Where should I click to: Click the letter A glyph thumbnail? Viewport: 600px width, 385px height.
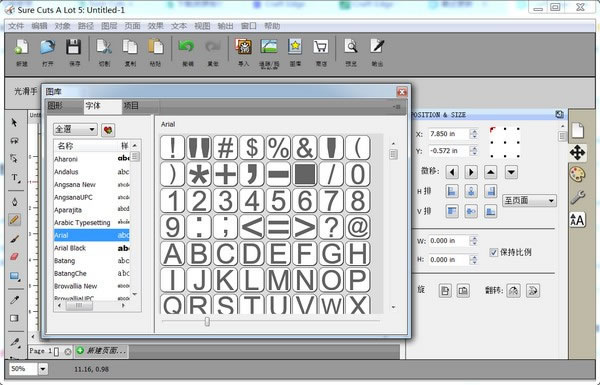[x=173, y=254]
